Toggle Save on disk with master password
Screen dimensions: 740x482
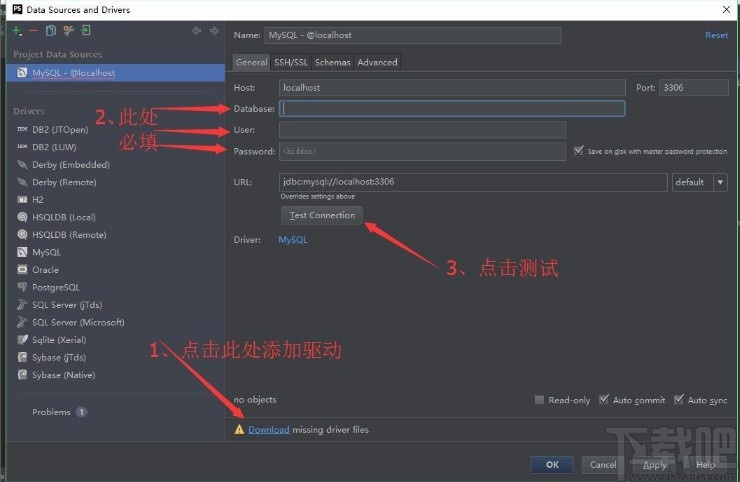[x=579, y=151]
